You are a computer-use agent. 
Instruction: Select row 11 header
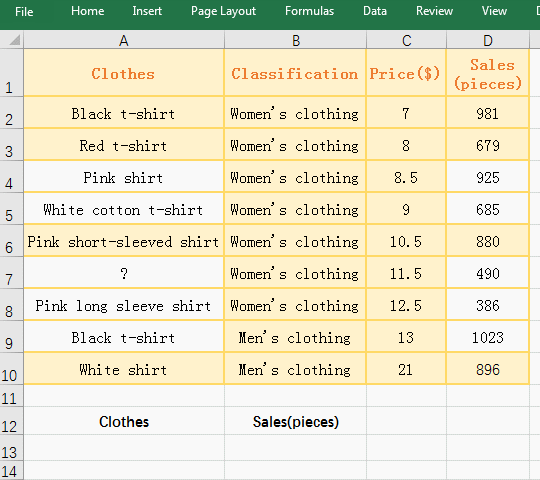[11, 396]
